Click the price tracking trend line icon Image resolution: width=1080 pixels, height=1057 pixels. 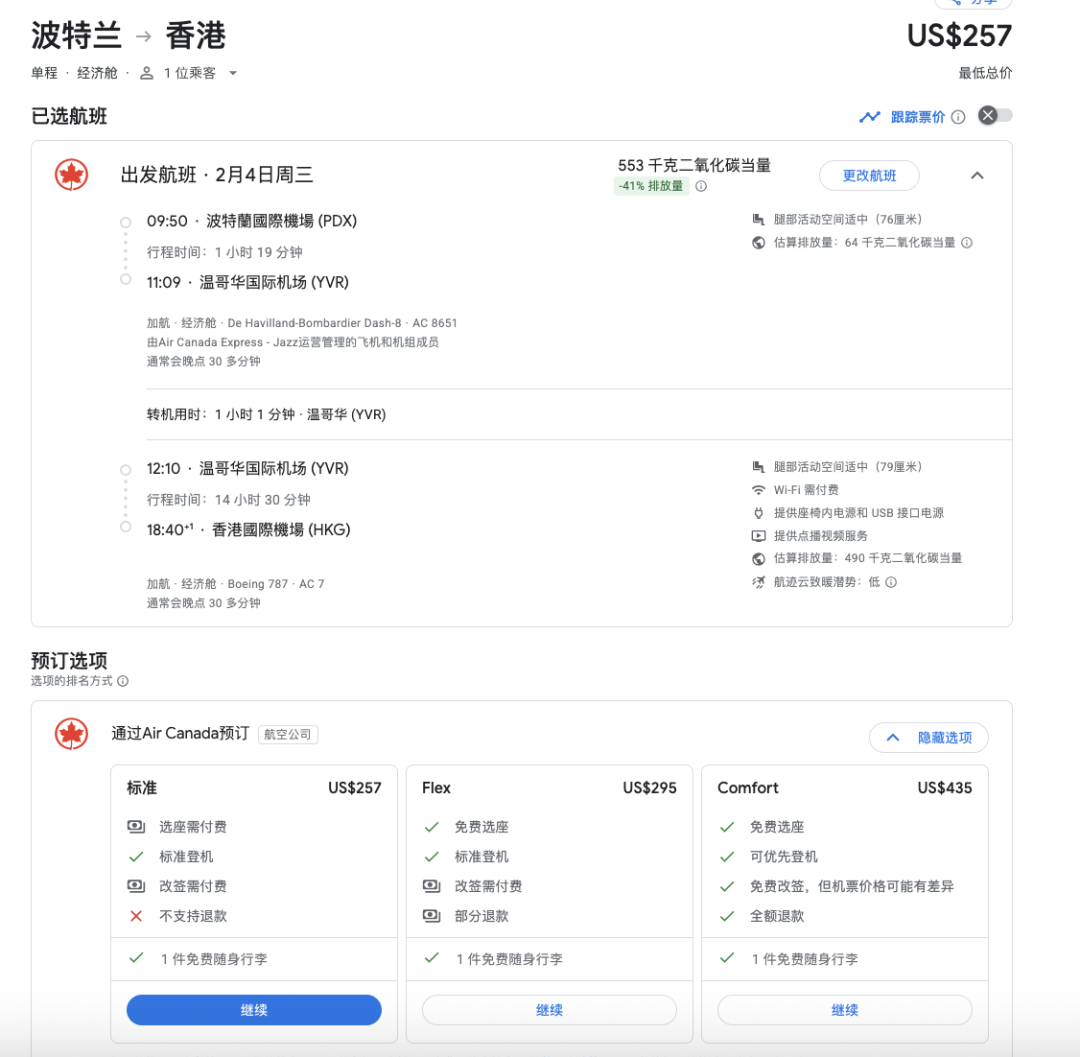coord(869,117)
